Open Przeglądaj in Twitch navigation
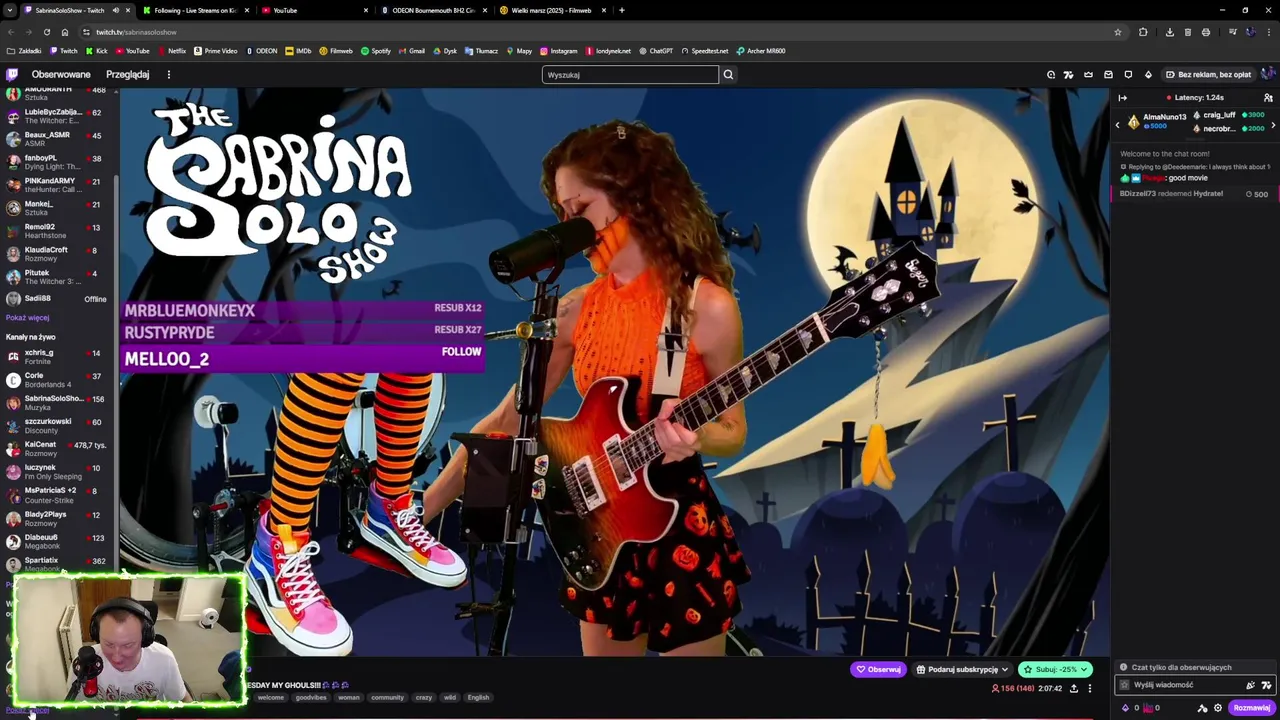Image resolution: width=1280 pixels, height=720 pixels. tap(128, 74)
